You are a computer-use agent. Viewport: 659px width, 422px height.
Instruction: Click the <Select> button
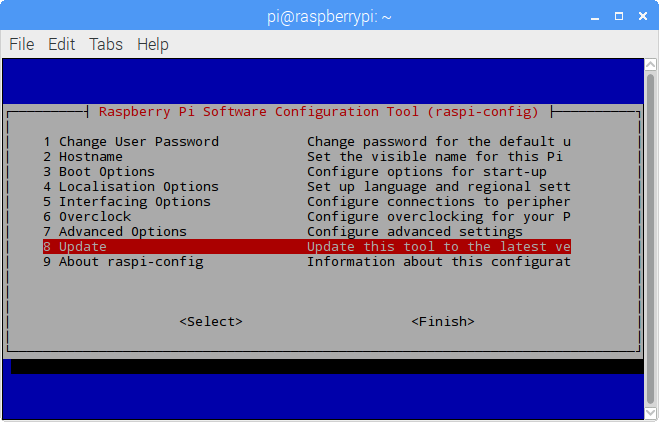coord(211,322)
